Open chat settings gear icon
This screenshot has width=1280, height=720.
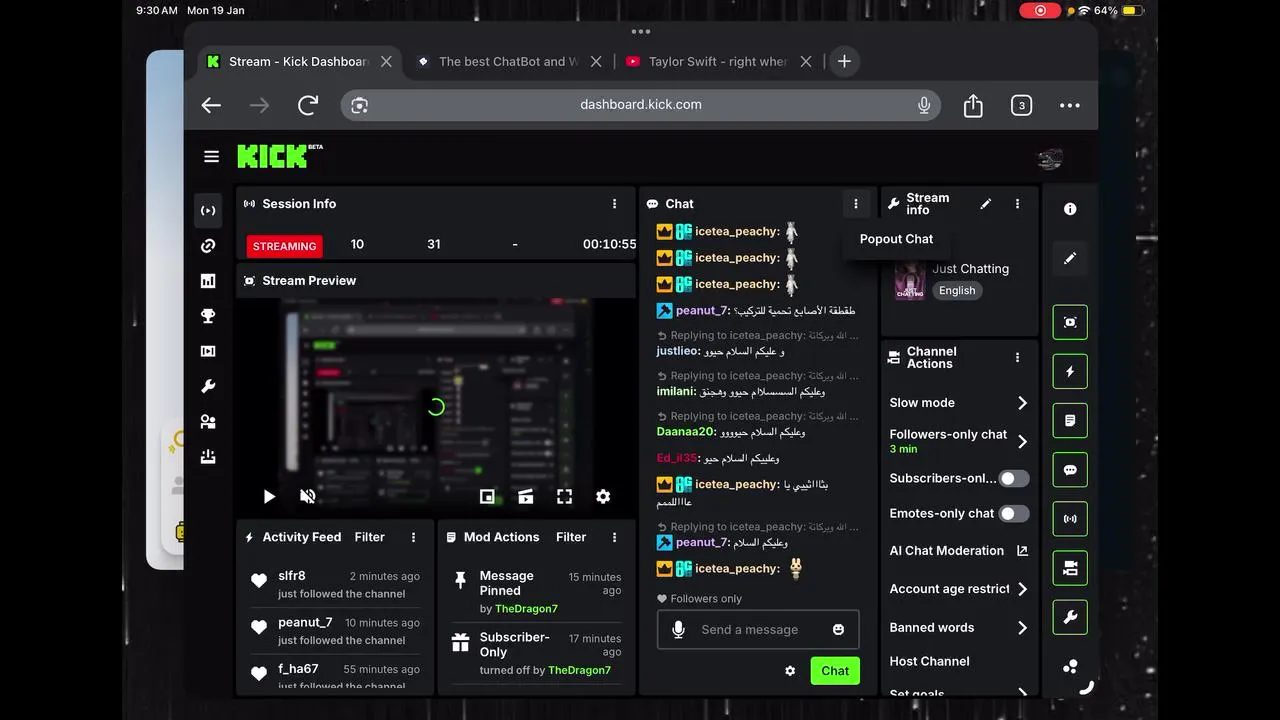790,671
